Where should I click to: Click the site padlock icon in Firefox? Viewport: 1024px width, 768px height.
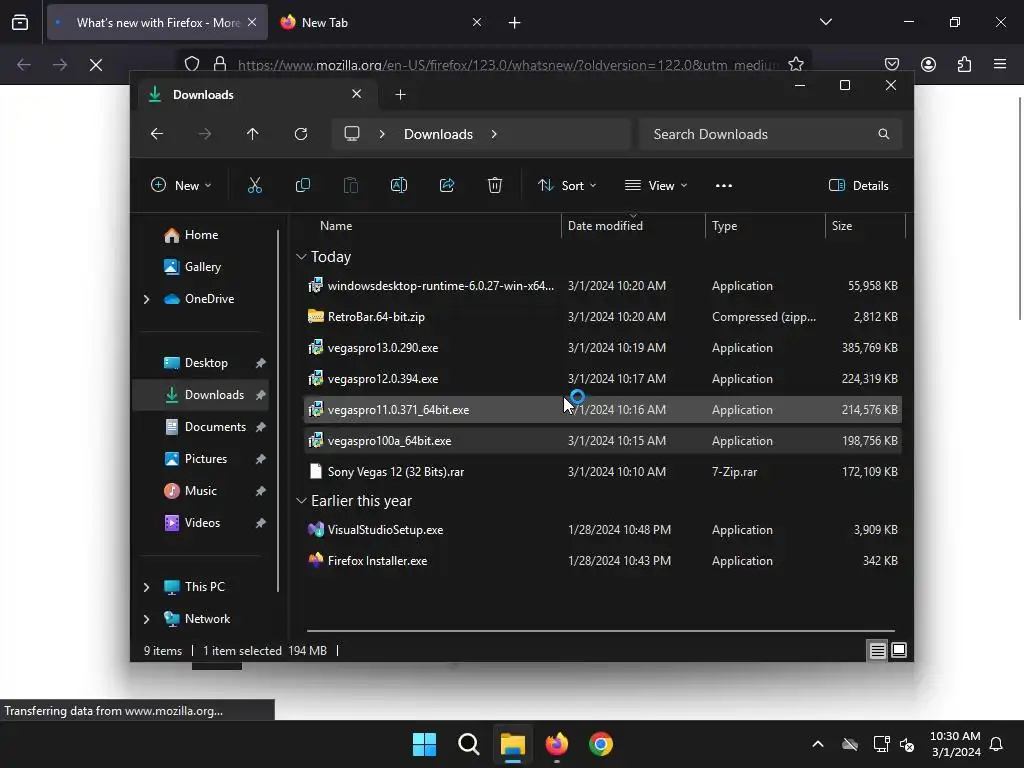click(x=220, y=64)
